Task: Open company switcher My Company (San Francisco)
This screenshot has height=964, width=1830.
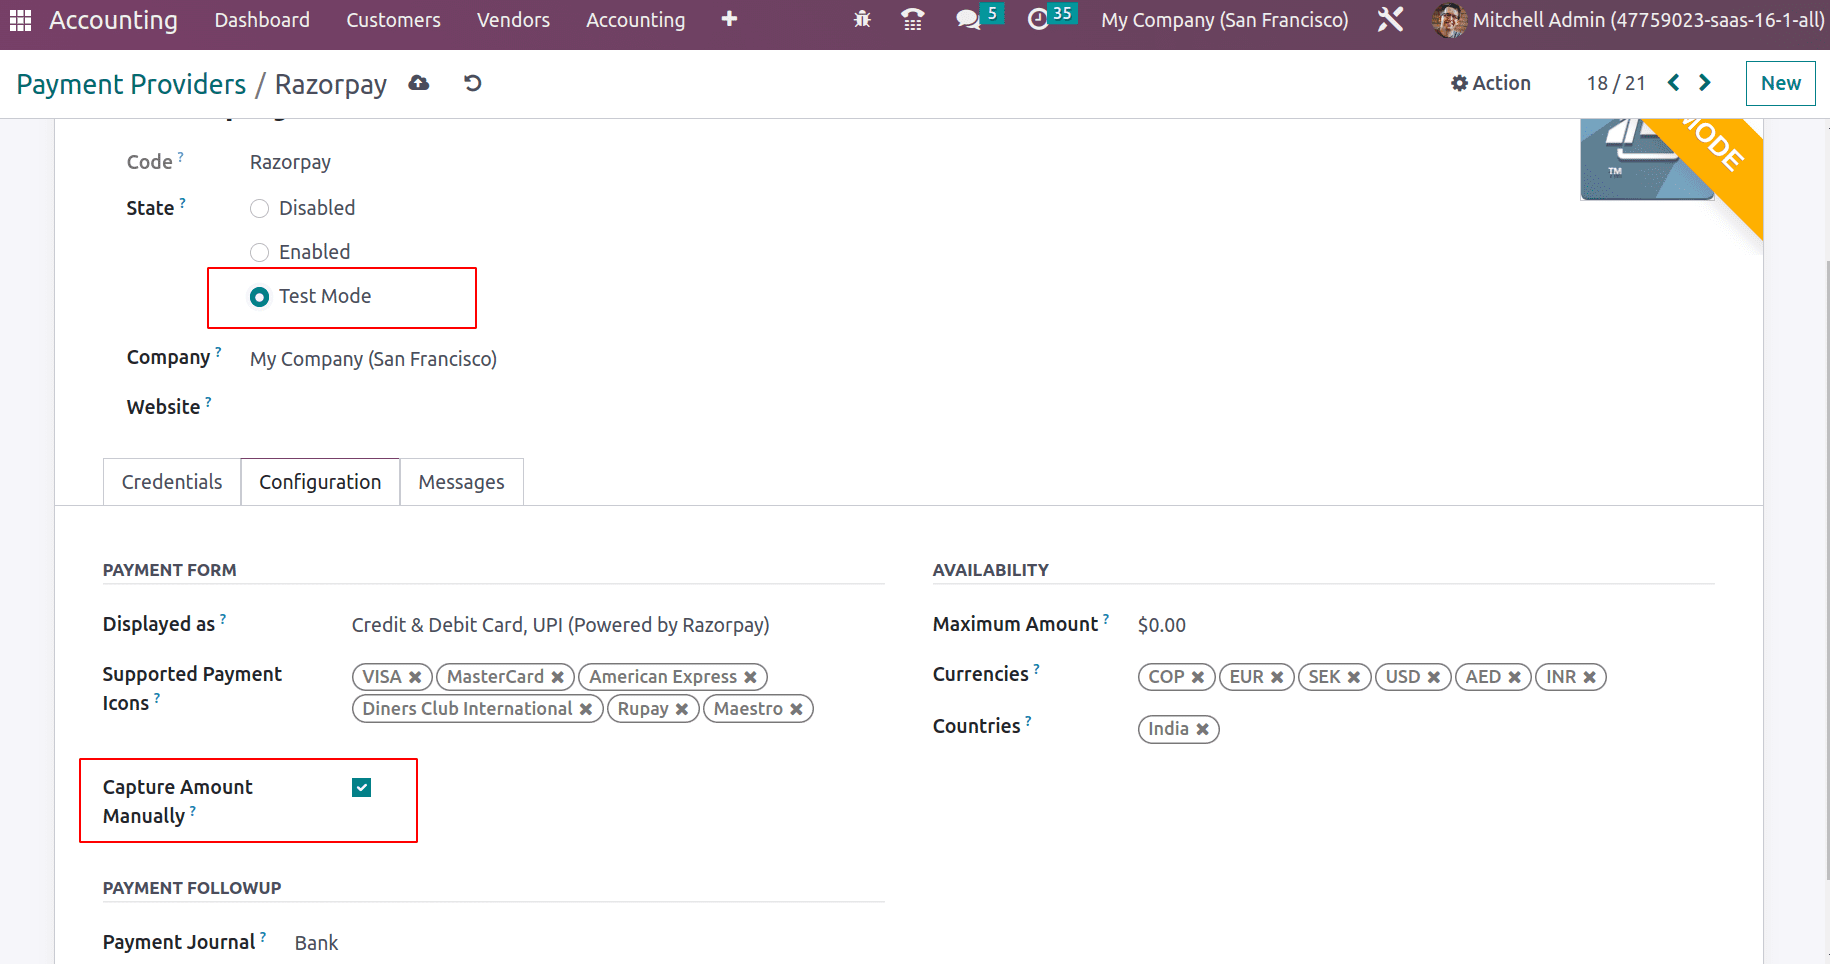Action: 1224,20
